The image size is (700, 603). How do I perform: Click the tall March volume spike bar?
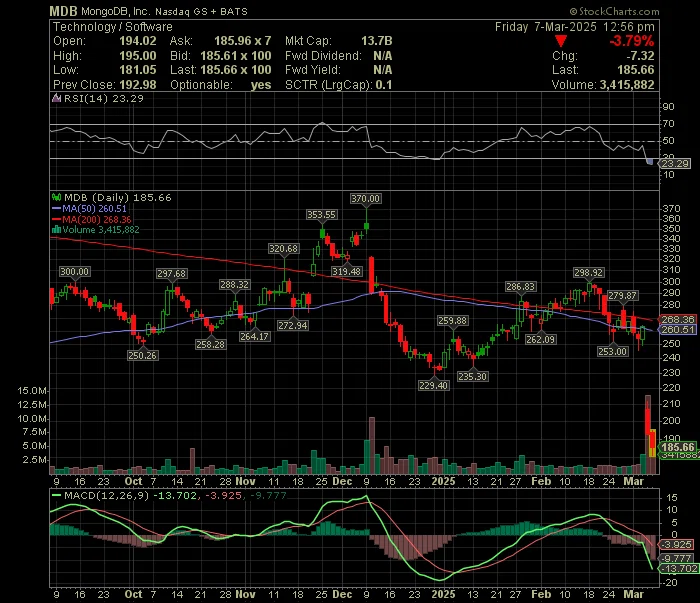click(x=647, y=434)
